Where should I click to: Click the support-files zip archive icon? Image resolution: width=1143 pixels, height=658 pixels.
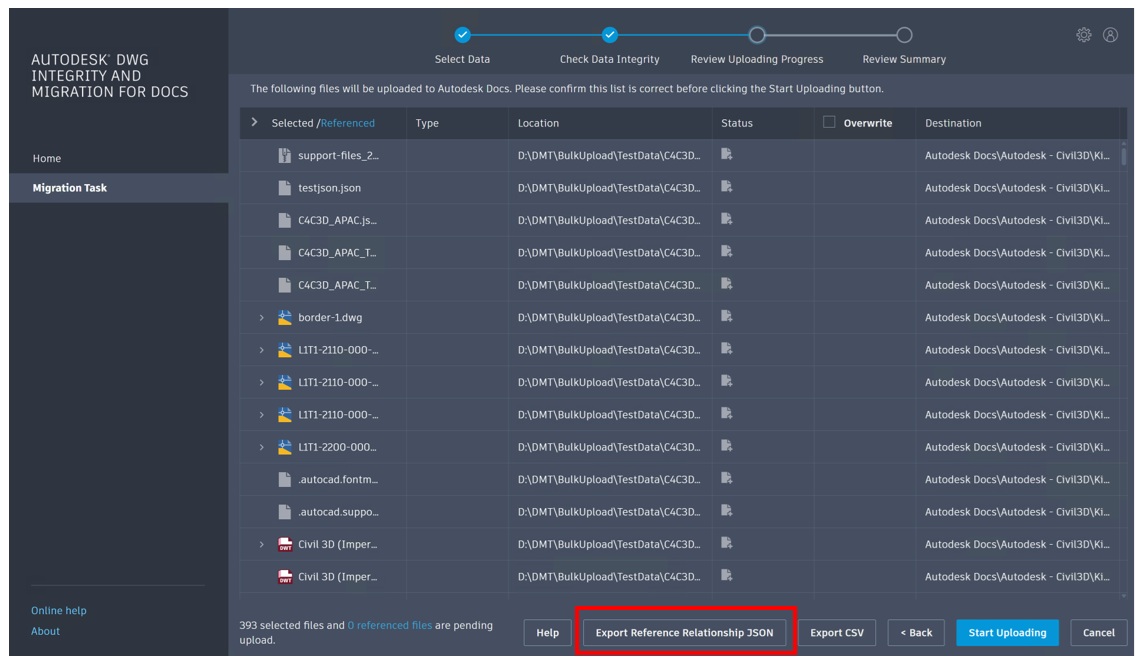[284, 155]
